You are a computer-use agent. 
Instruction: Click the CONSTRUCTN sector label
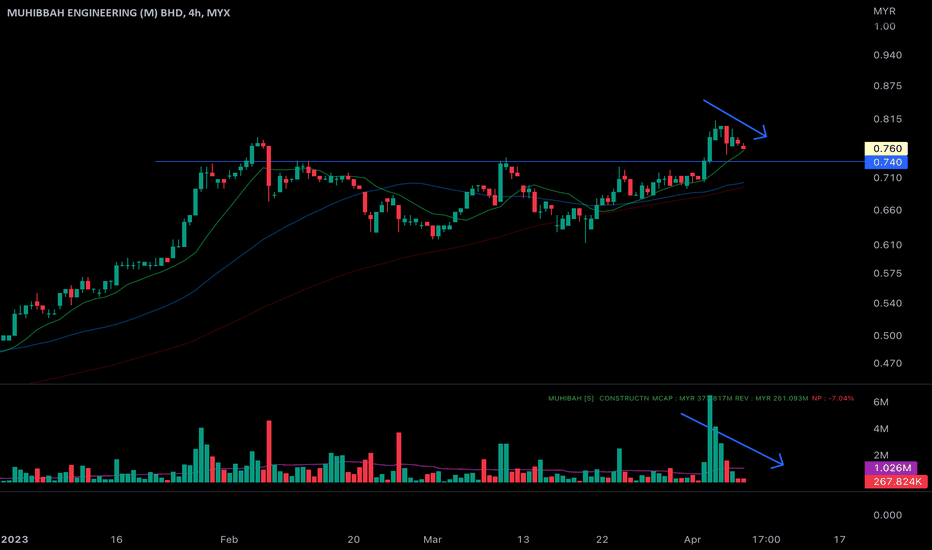click(624, 398)
